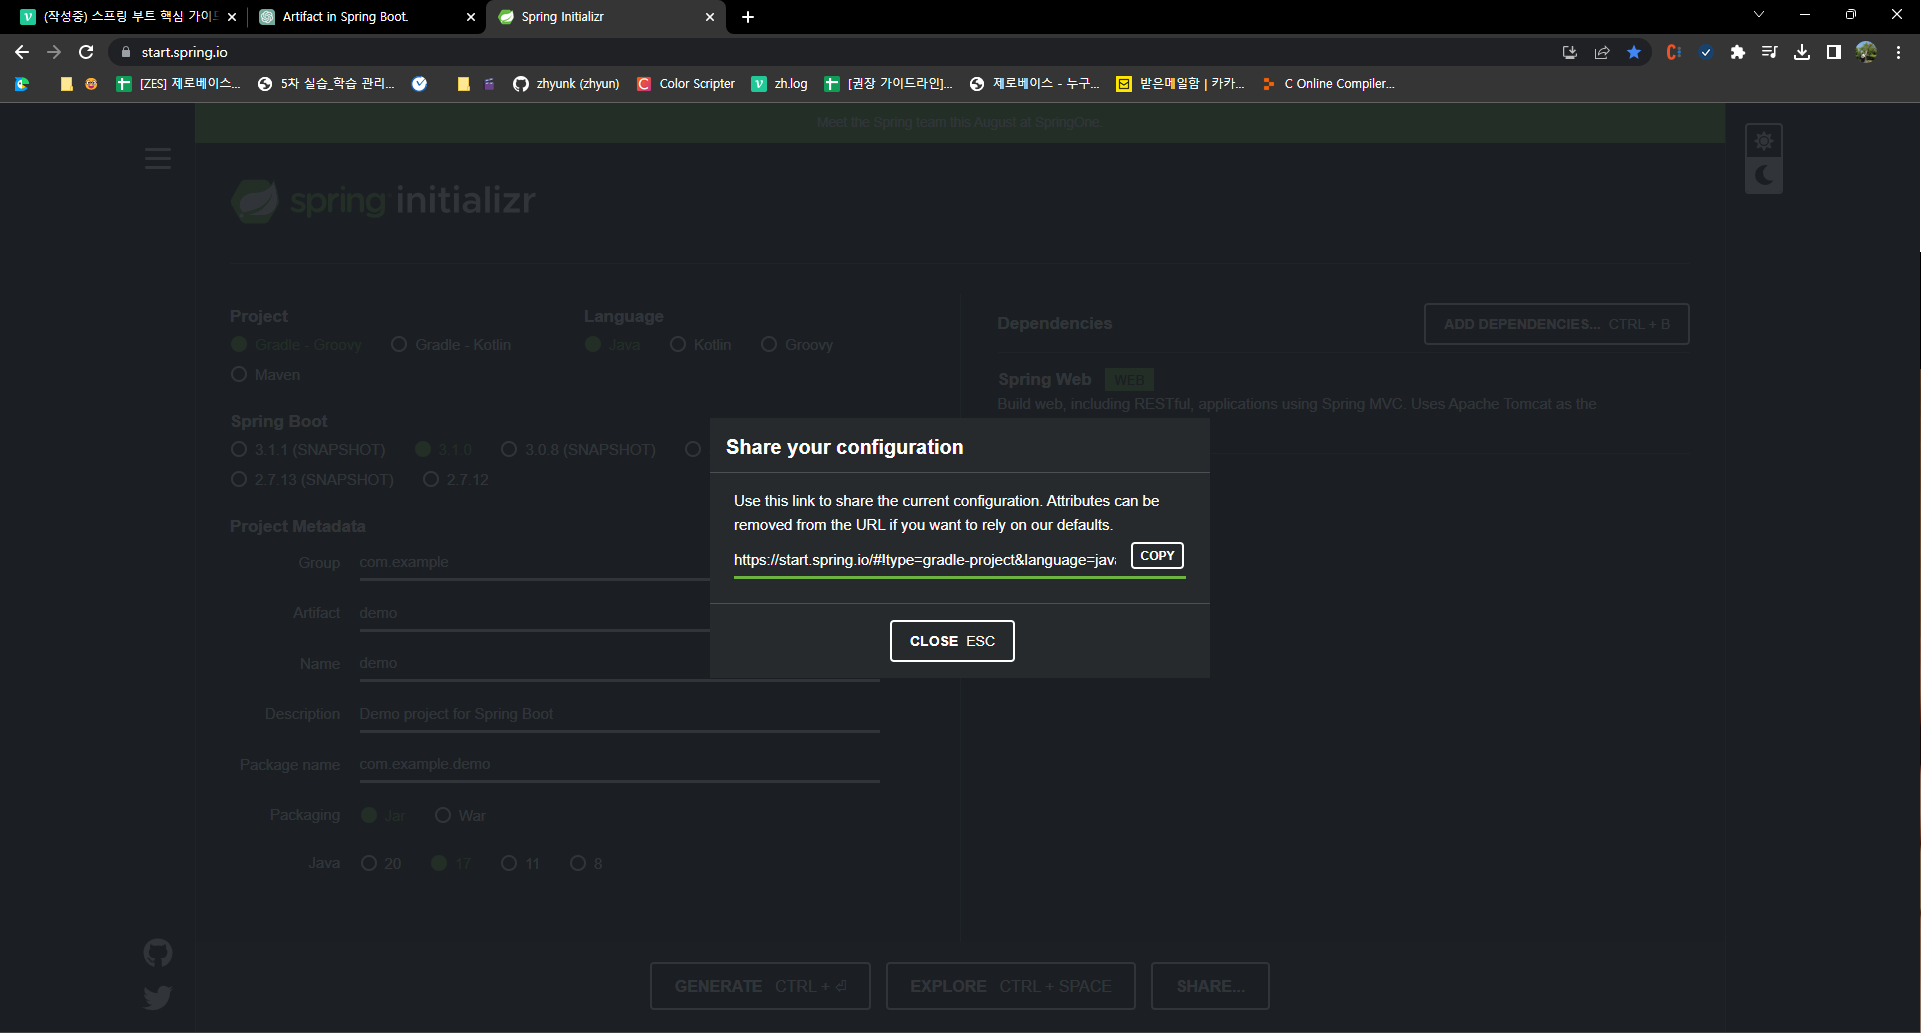Open the C Online Compiler bookmark

tap(1328, 84)
